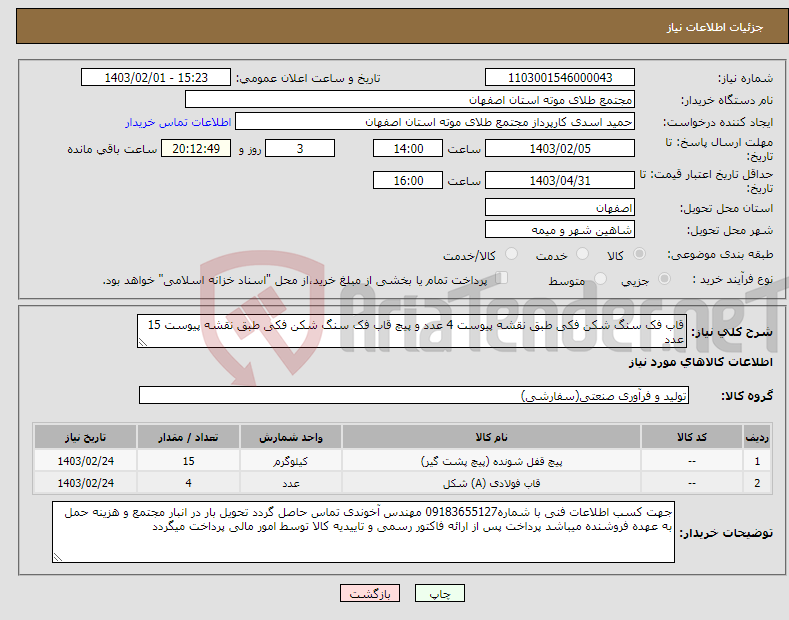
Task: Click the ردیف column header
Action: [757, 437]
